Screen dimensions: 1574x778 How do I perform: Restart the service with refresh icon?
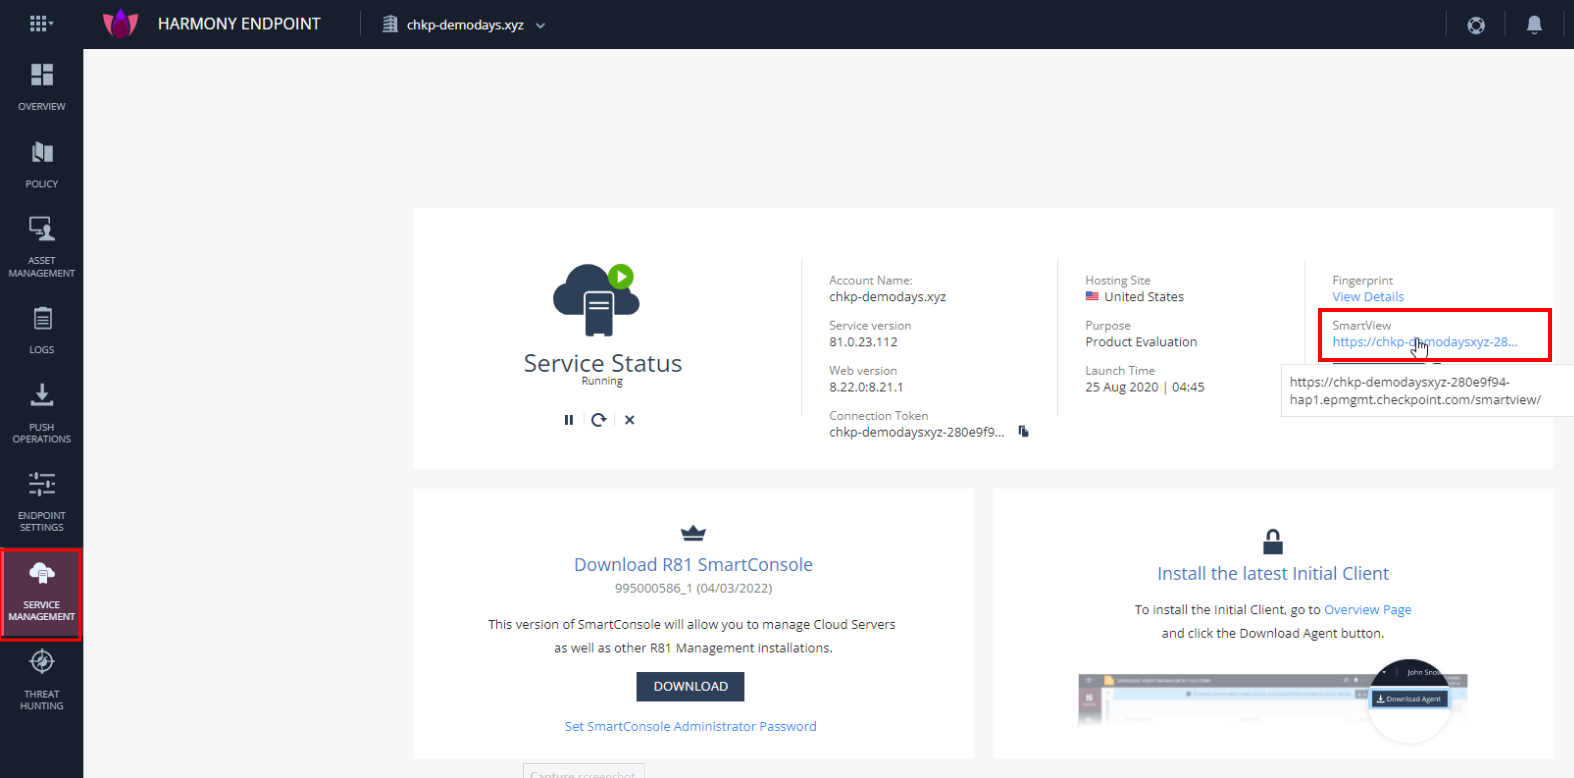point(598,420)
